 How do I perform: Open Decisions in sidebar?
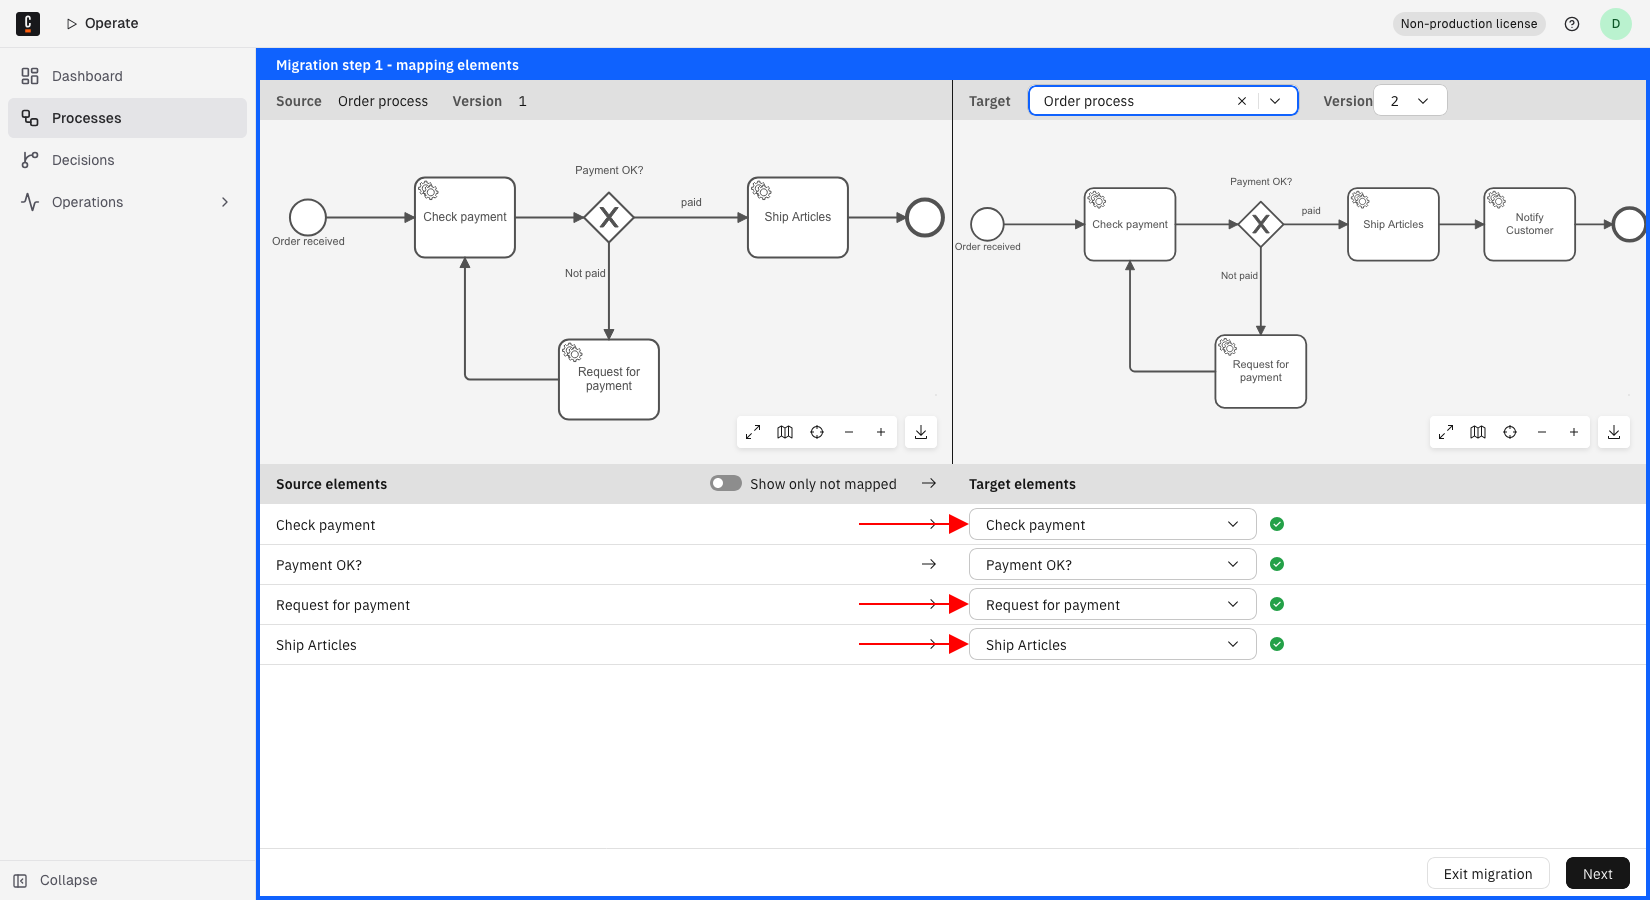[127, 160]
